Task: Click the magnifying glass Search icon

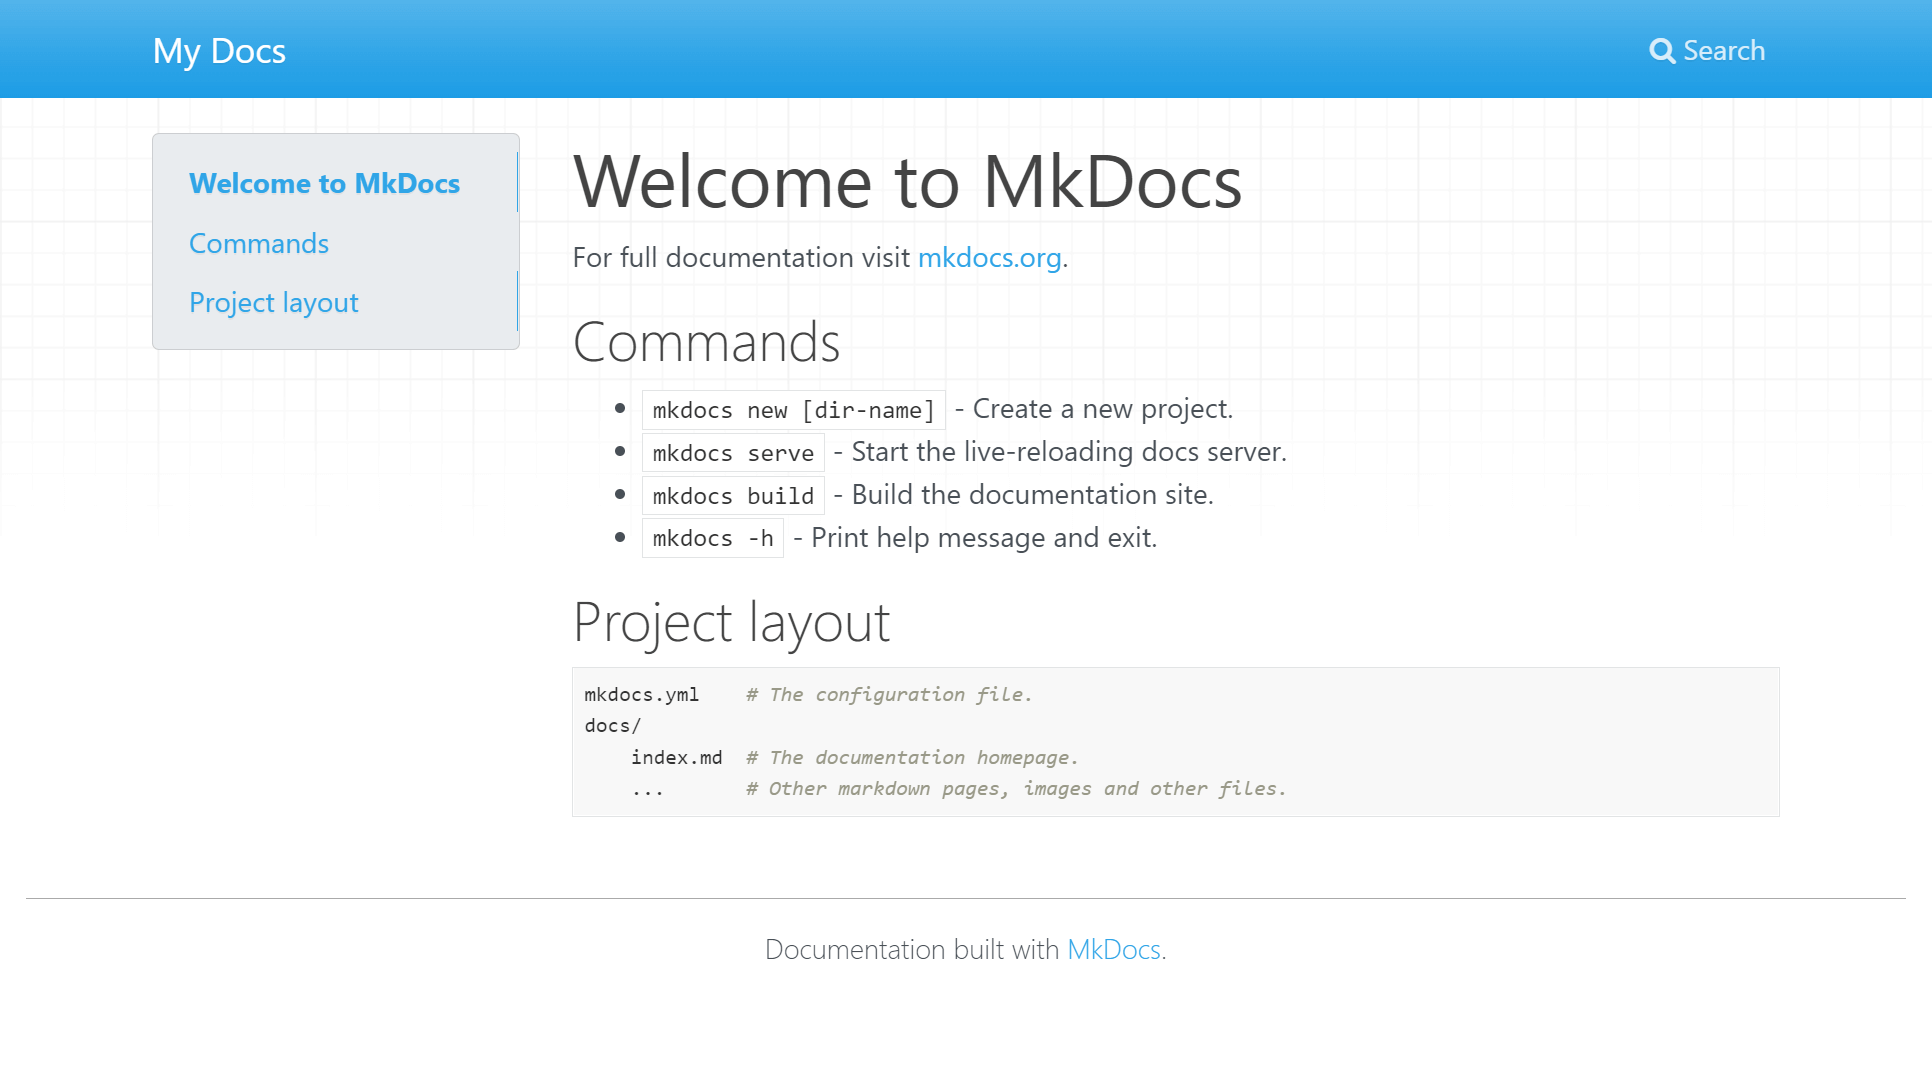Action: pyautogui.click(x=1662, y=50)
